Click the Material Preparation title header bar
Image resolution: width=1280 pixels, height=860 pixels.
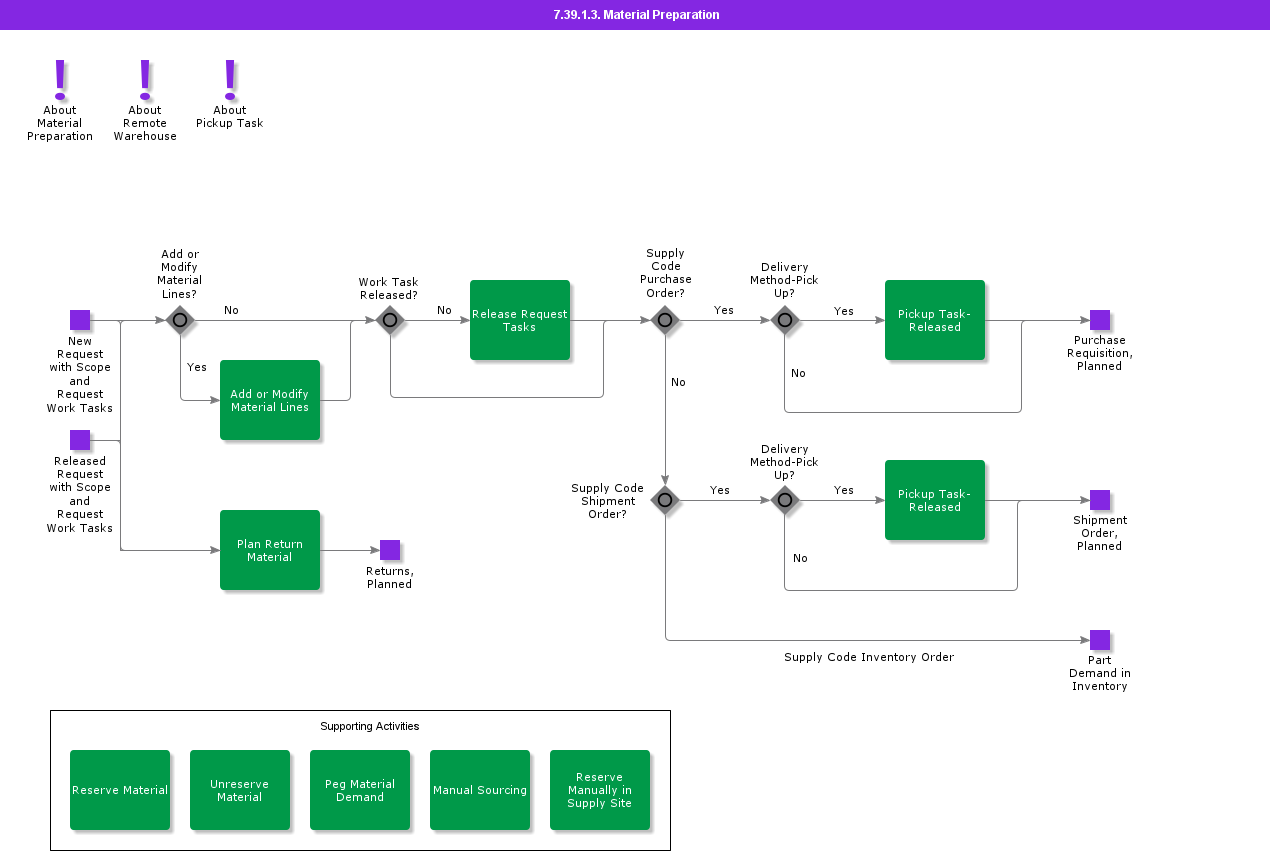coord(636,15)
